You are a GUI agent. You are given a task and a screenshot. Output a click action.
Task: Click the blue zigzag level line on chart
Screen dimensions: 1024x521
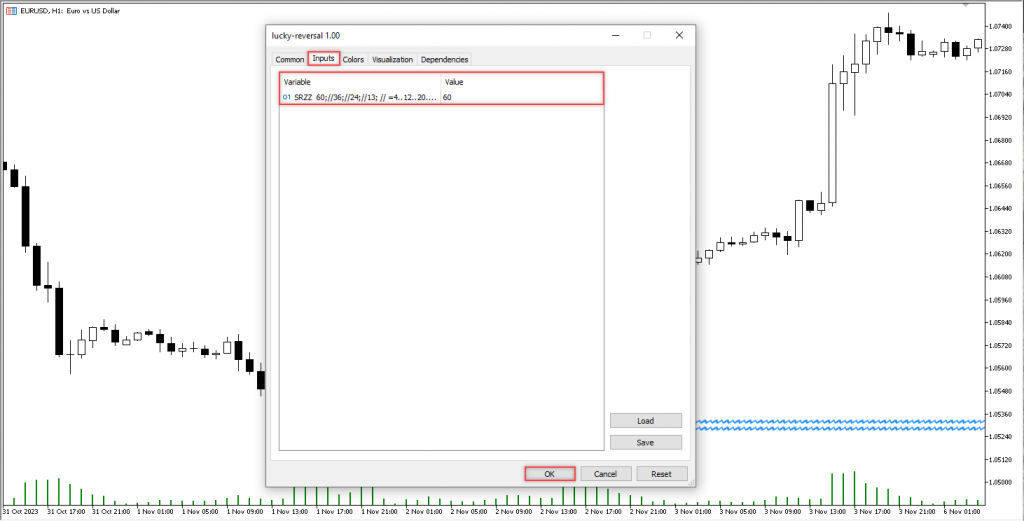click(x=839, y=425)
